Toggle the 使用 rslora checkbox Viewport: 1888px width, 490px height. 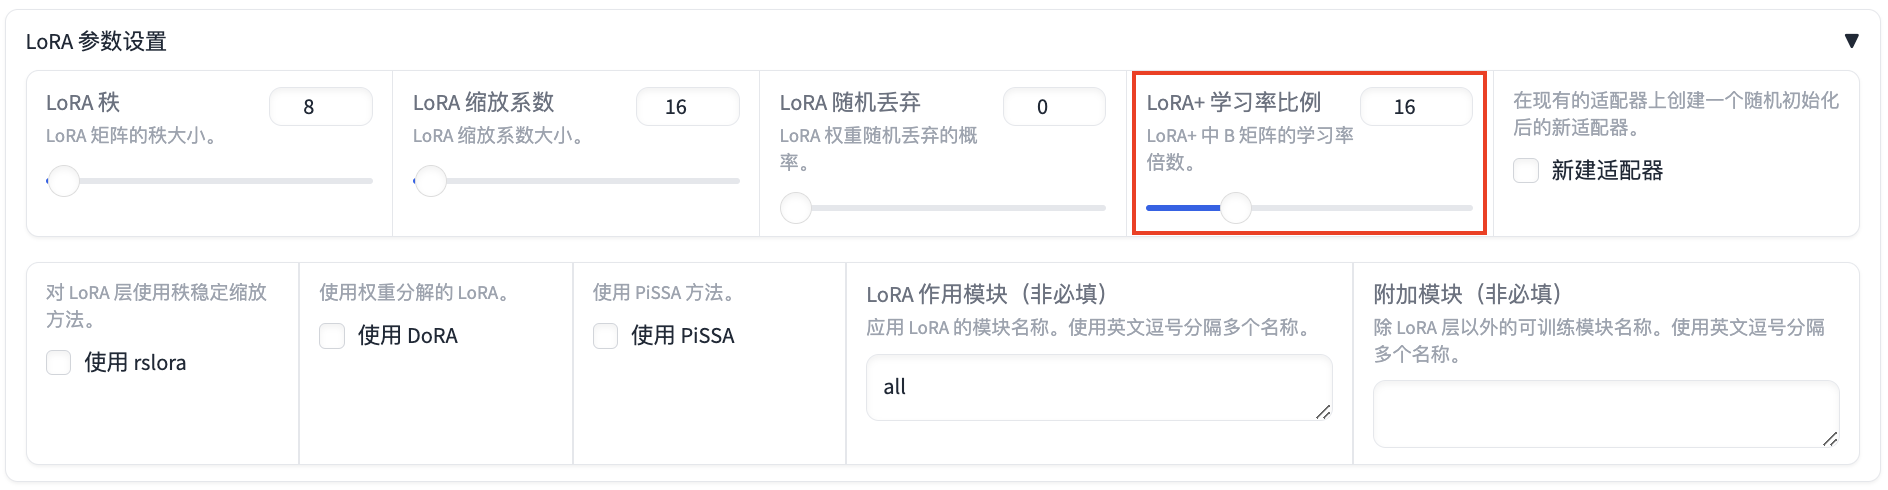tap(59, 363)
